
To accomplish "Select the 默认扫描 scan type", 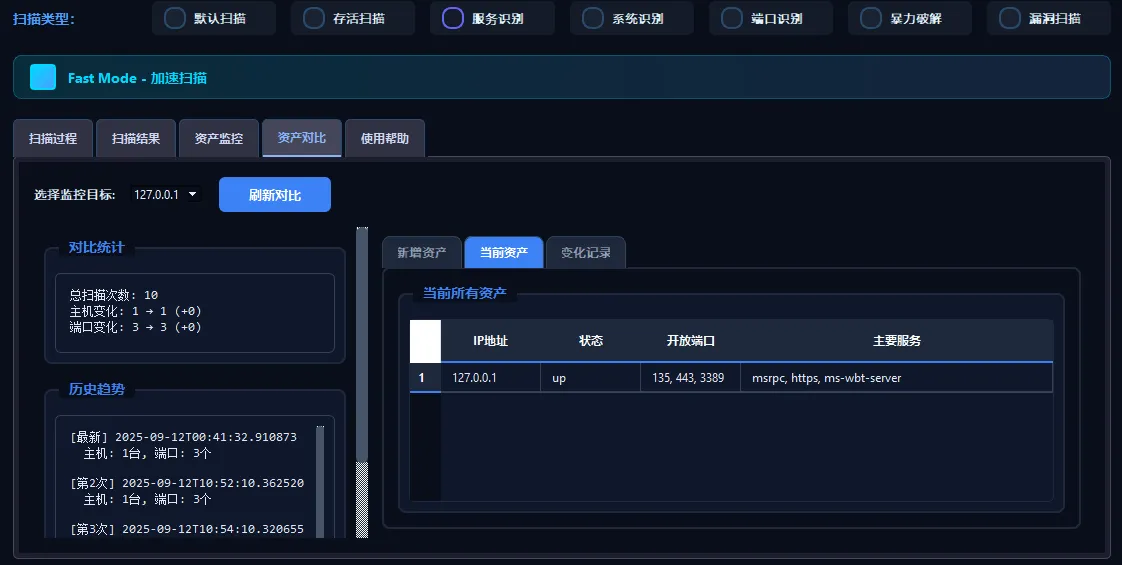I will (x=175, y=18).
